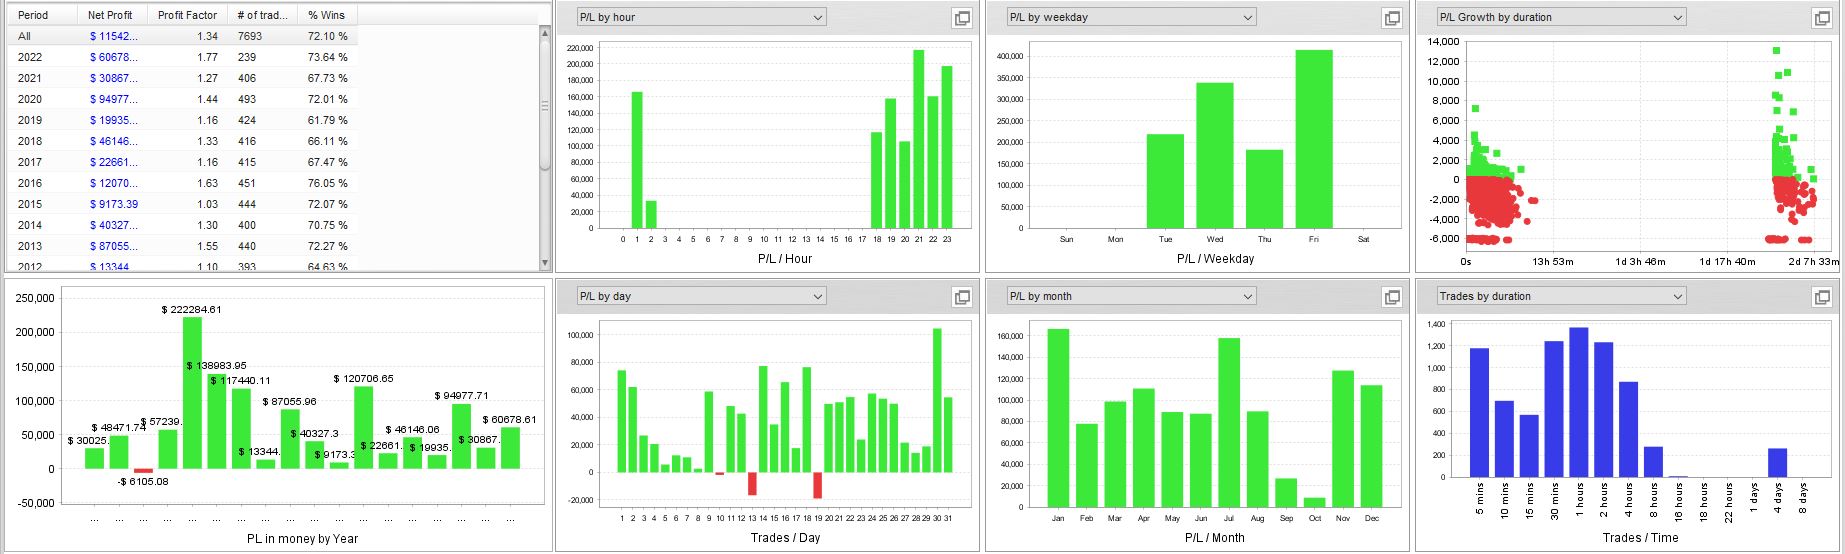This screenshot has height=554, width=1845.
Task: Click the table scrollbar down arrow
Action: point(545,263)
